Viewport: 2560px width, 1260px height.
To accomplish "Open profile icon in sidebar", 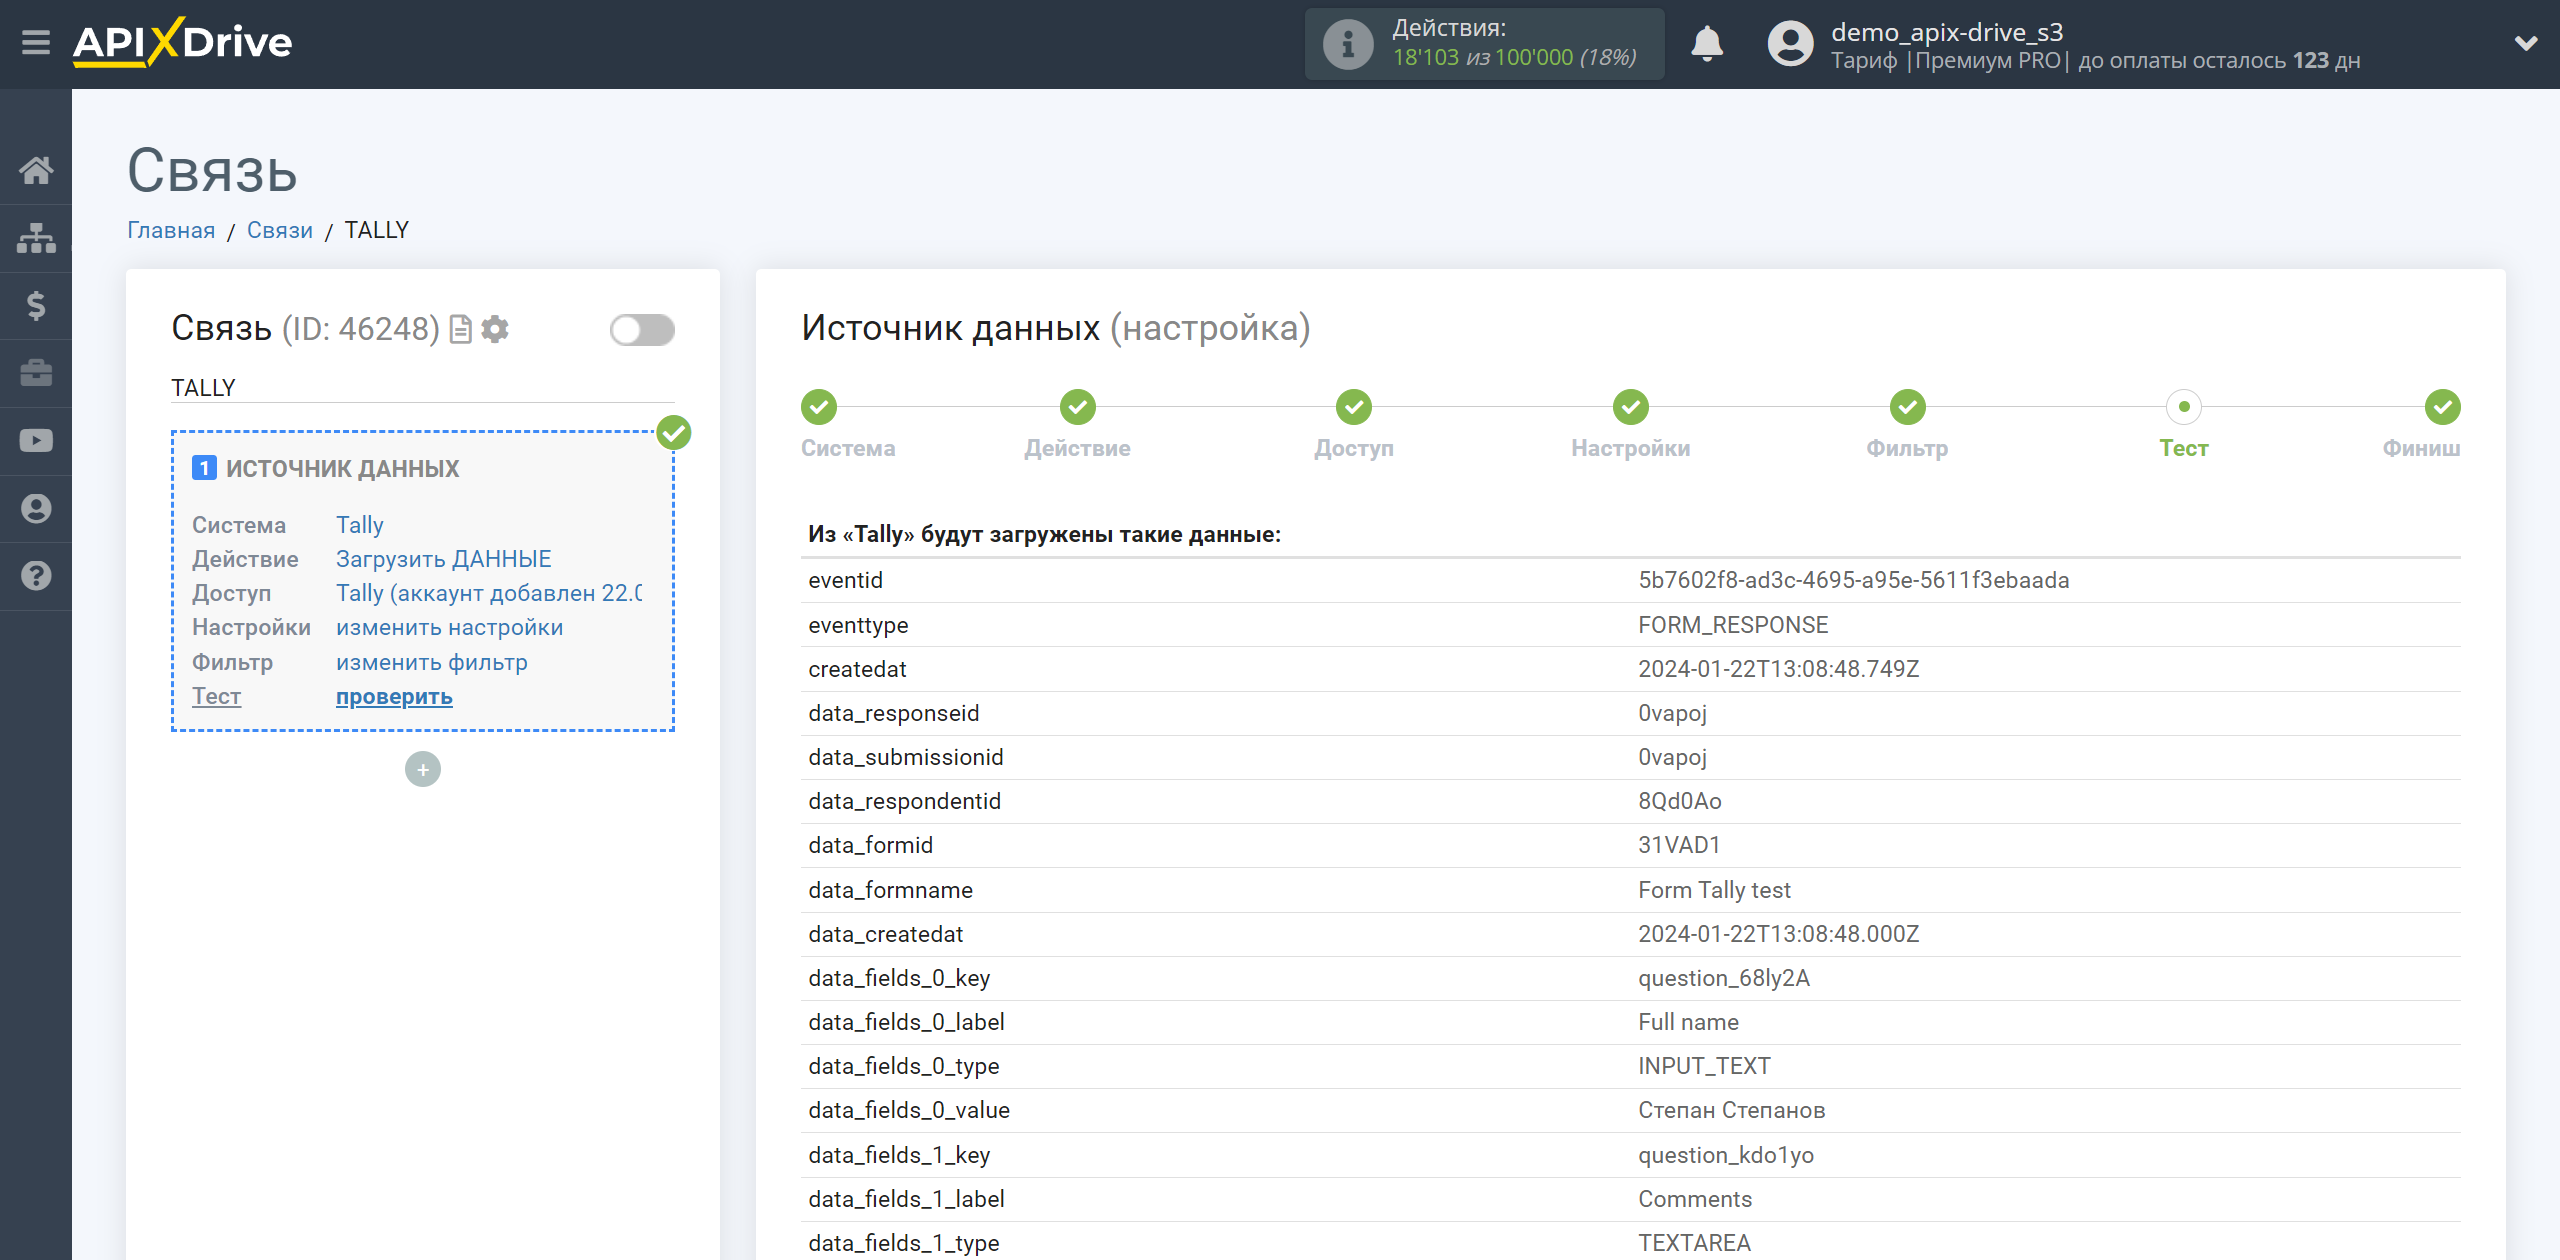I will (x=36, y=508).
